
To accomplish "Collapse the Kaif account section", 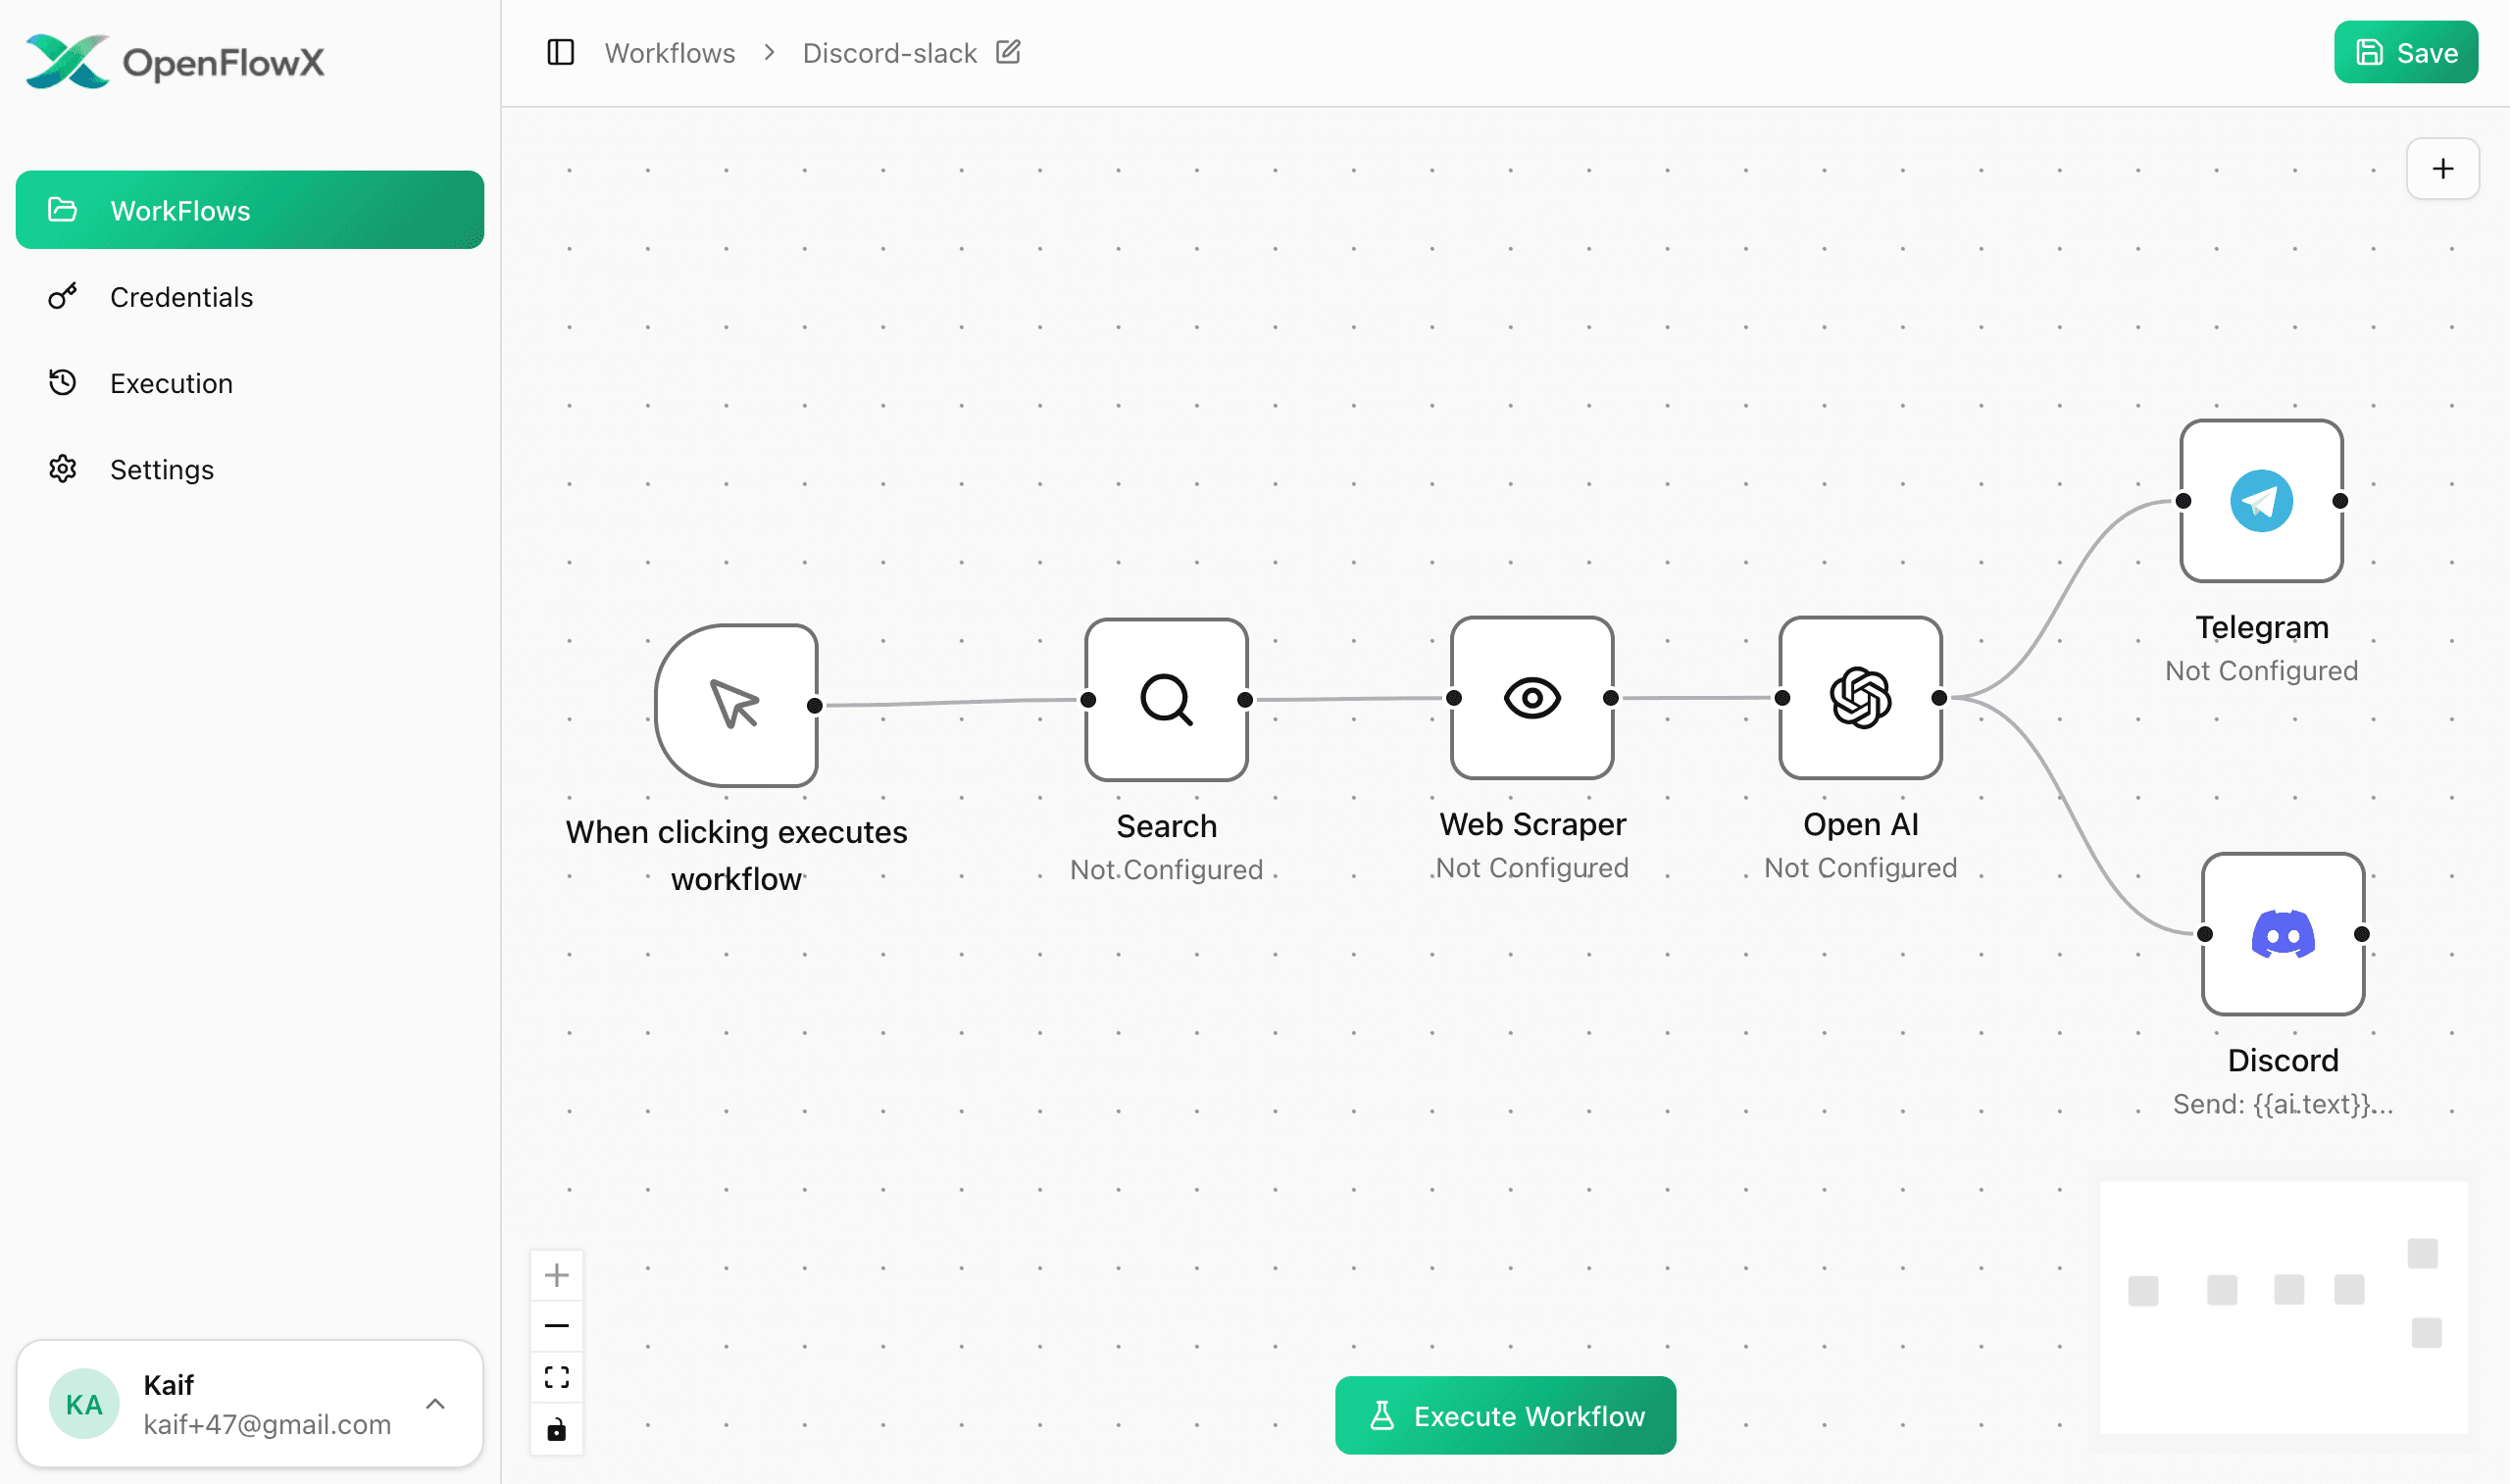I will click(x=437, y=1403).
